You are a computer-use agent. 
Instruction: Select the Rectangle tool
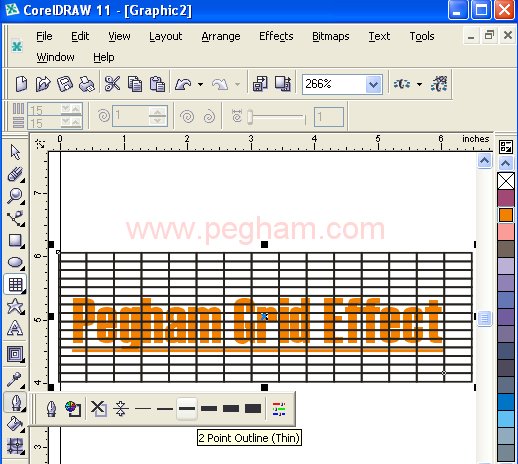pos(15,240)
